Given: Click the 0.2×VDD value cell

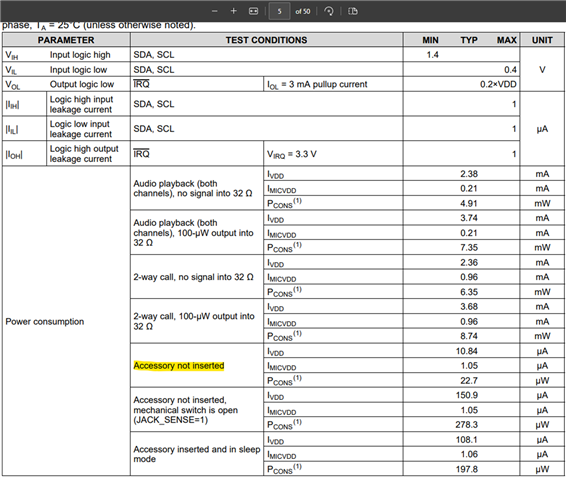Looking at the screenshot, I should (498, 84).
